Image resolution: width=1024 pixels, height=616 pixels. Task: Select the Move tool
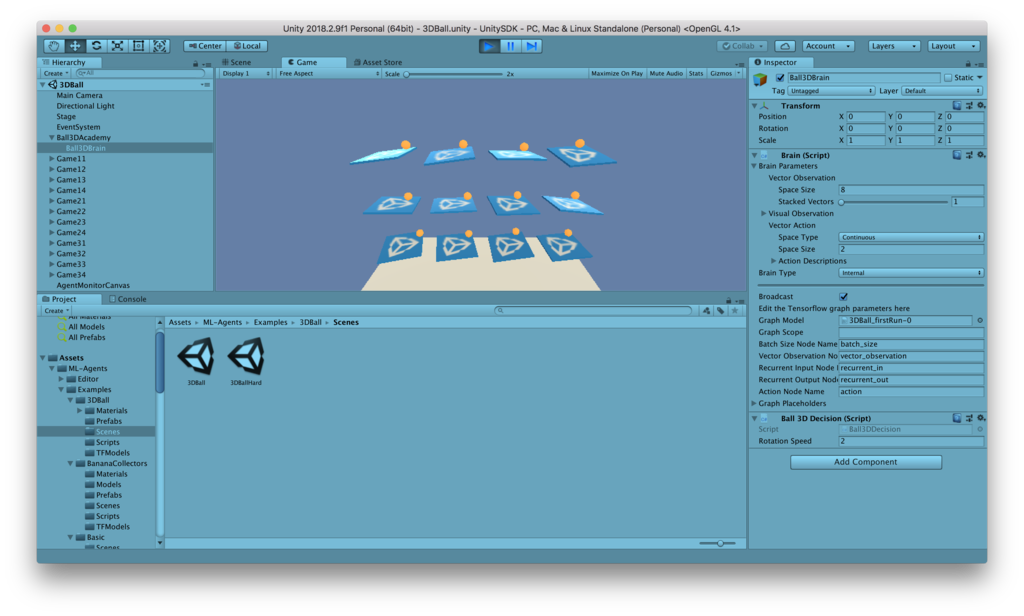coord(75,46)
